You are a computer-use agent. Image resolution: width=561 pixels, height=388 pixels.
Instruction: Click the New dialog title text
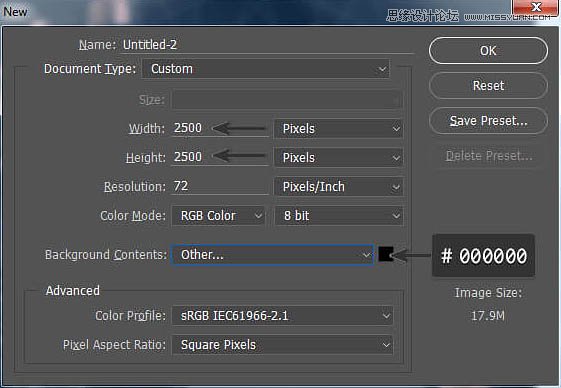click(15, 12)
